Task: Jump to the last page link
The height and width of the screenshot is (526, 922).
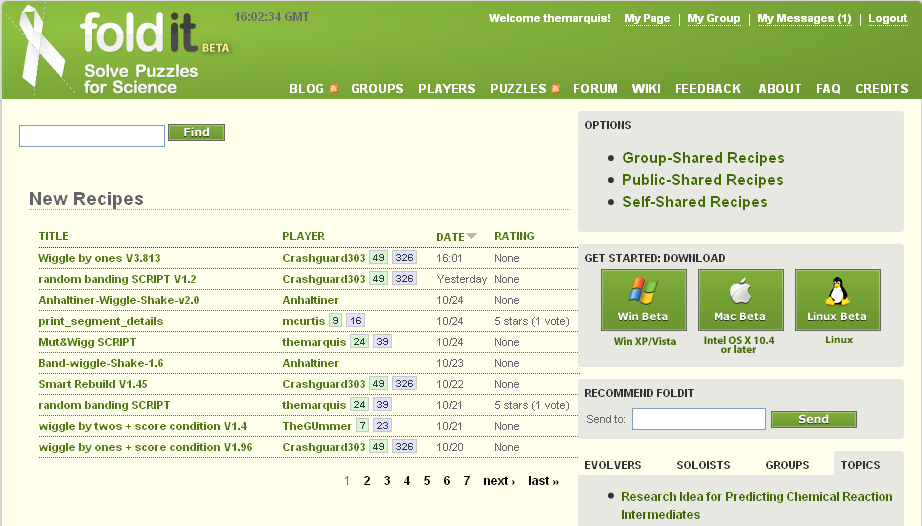Action: [543, 481]
